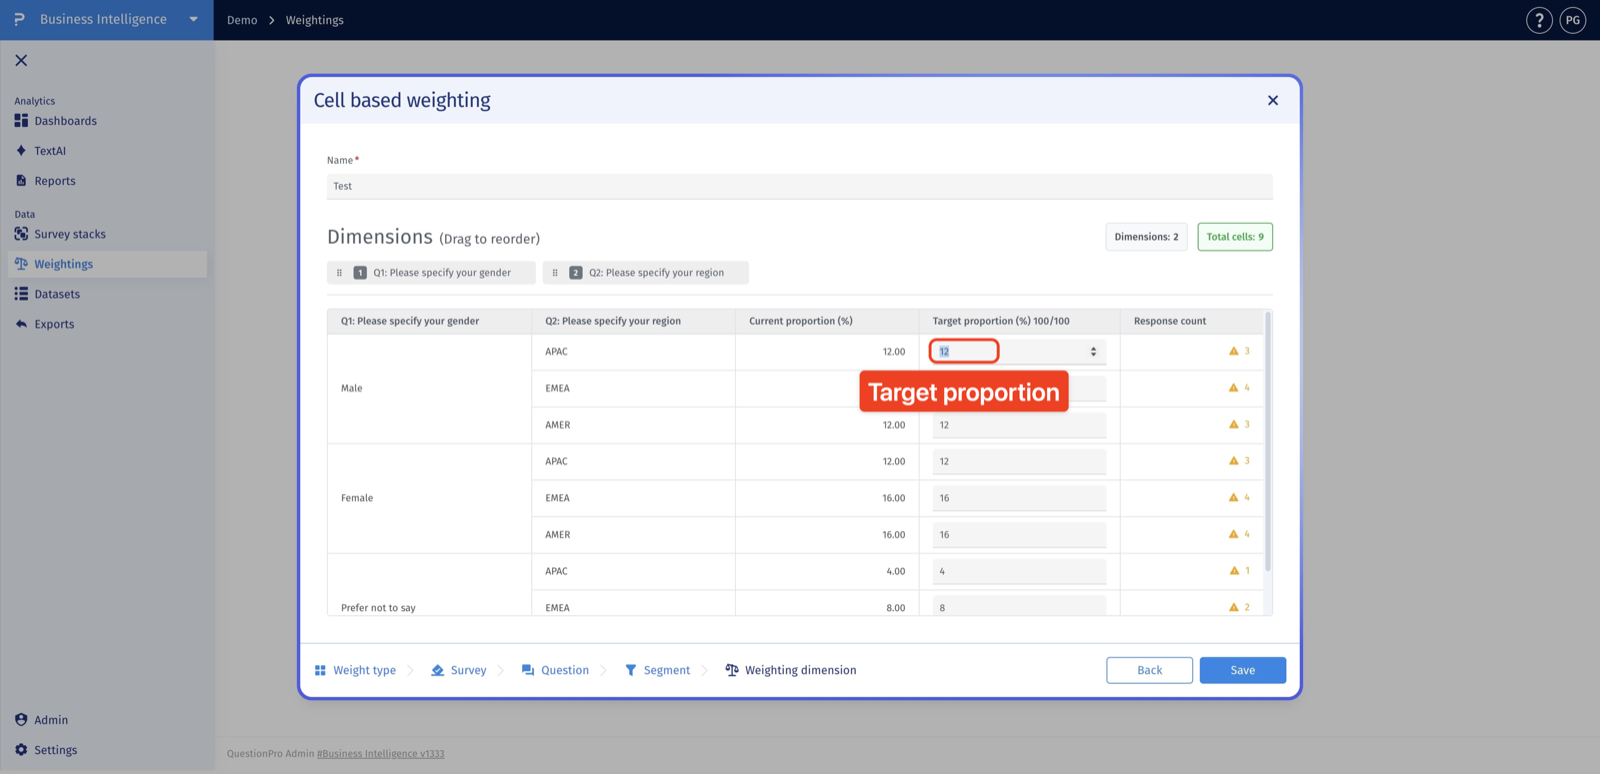This screenshot has height=774, width=1600.
Task: Open TextAI in the sidebar
Action: [50, 151]
